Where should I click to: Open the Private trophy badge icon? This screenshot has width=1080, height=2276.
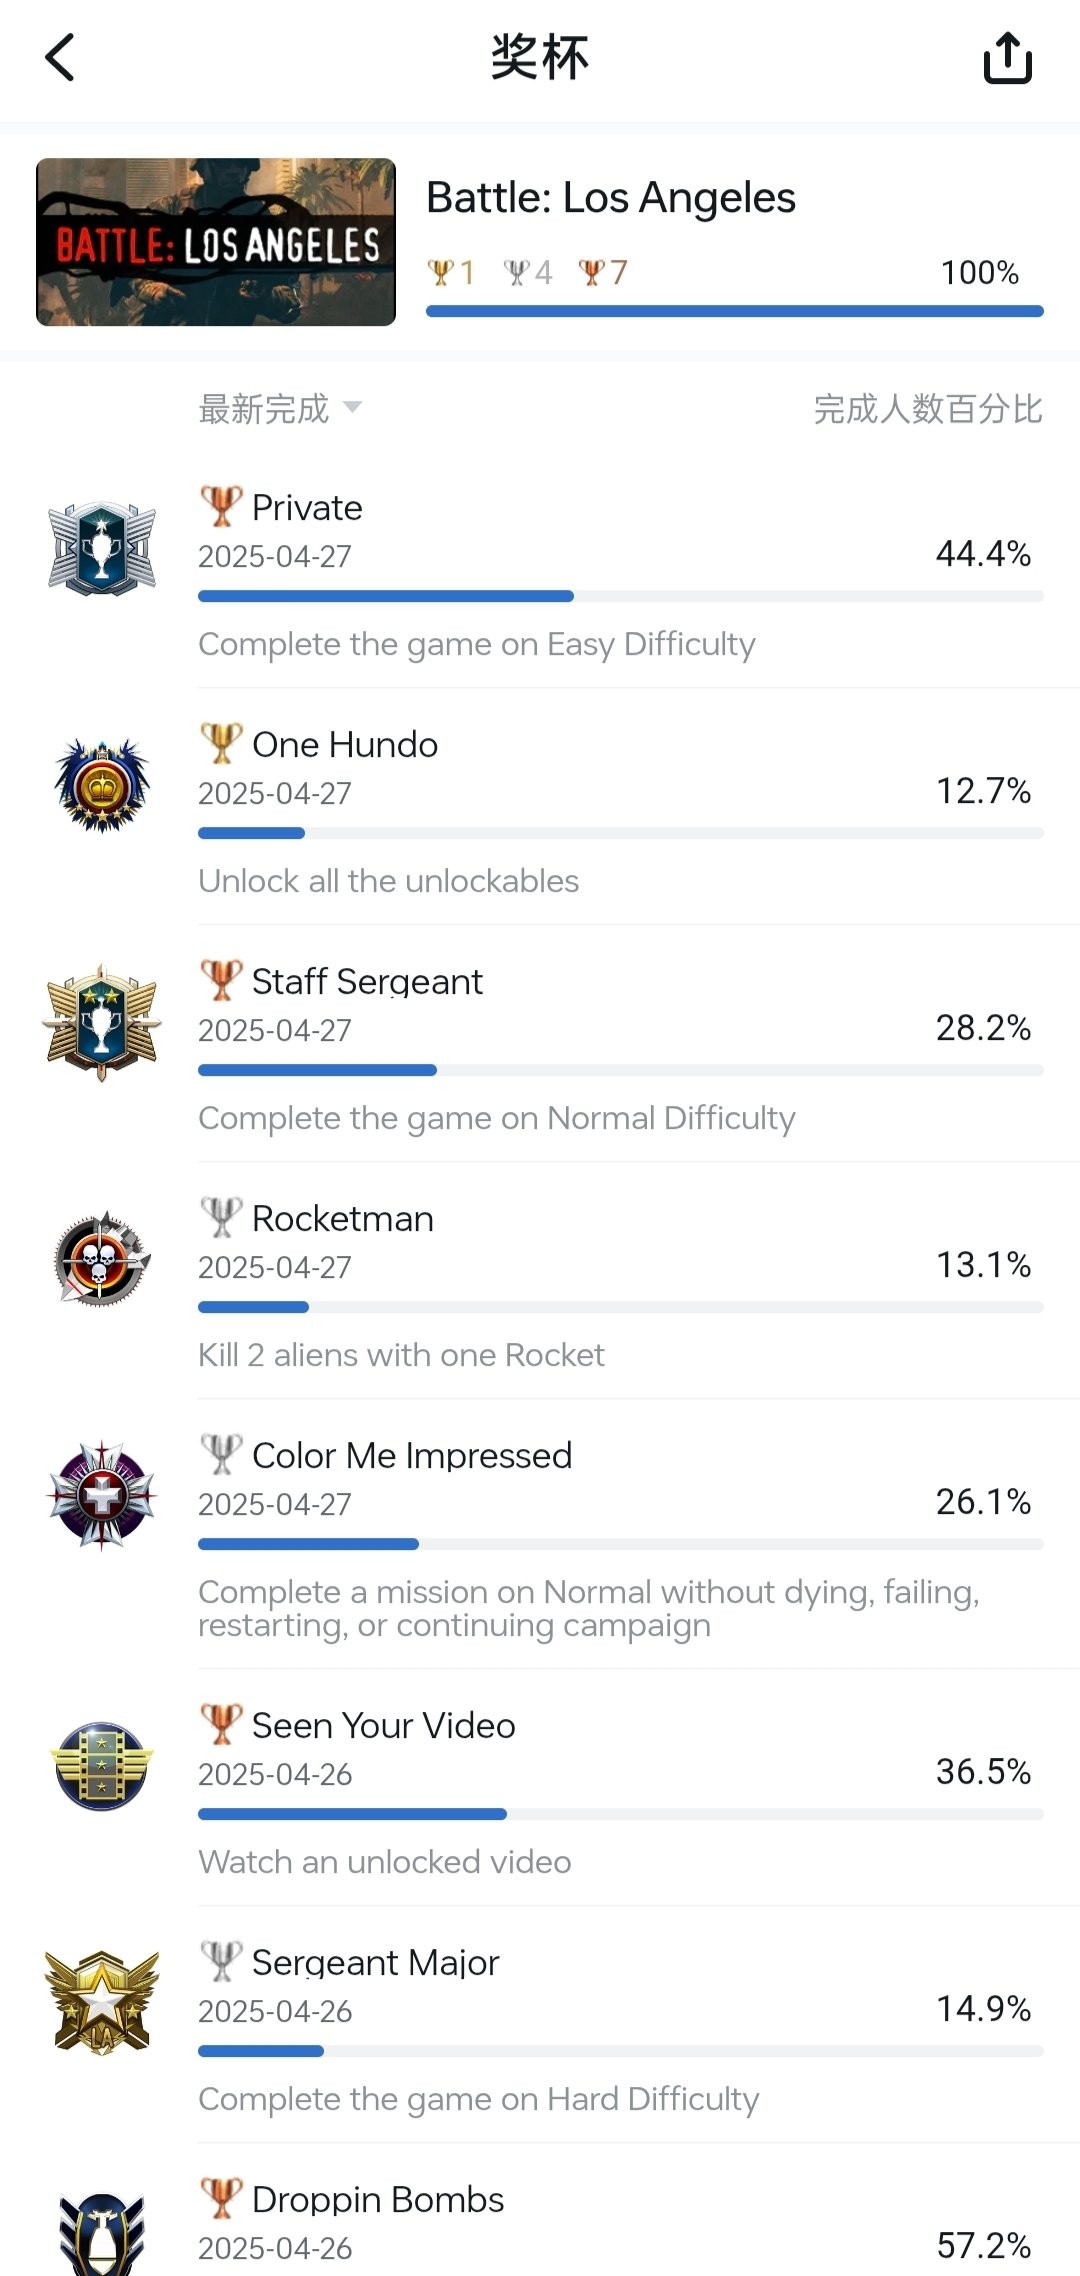[x=102, y=549]
